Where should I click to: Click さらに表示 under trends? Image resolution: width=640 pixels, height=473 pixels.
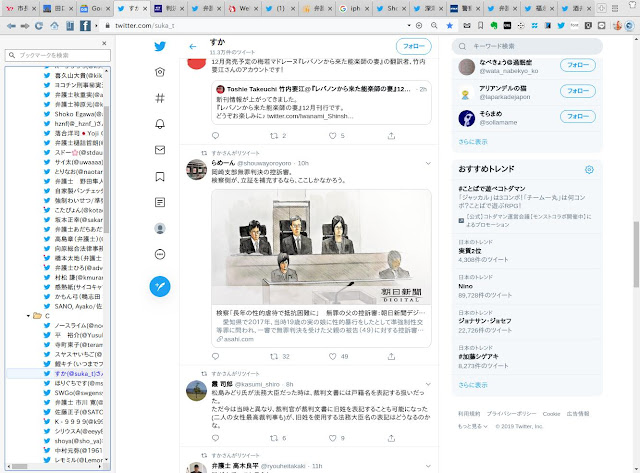[x=473, y=385]
